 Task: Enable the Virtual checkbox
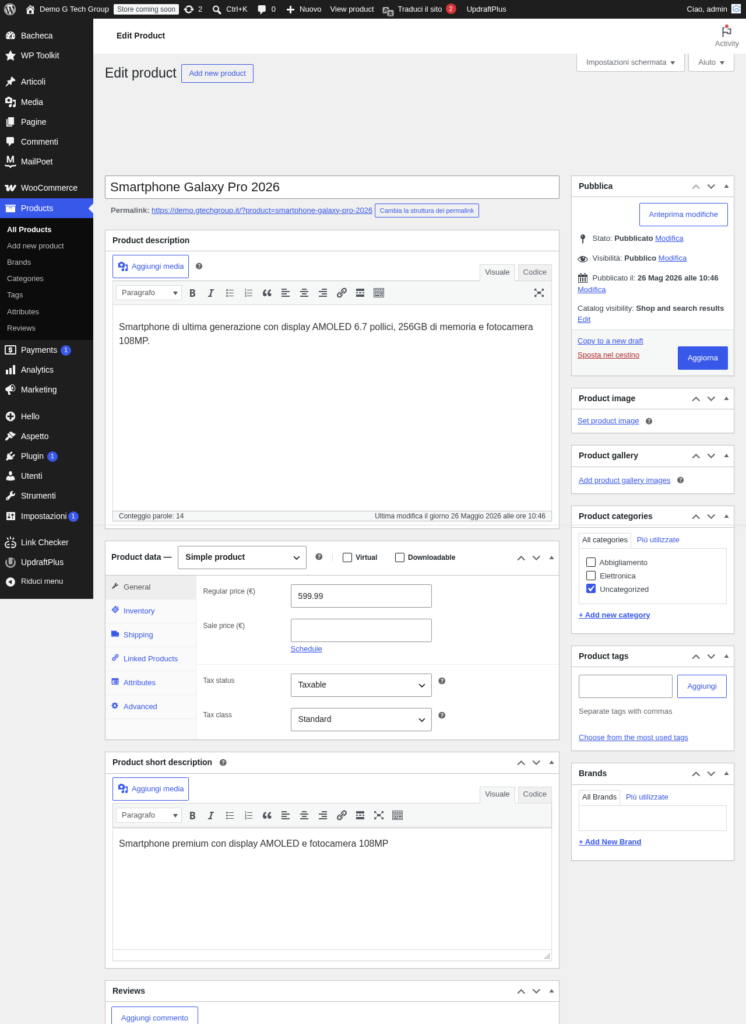[x=347, y=558]
